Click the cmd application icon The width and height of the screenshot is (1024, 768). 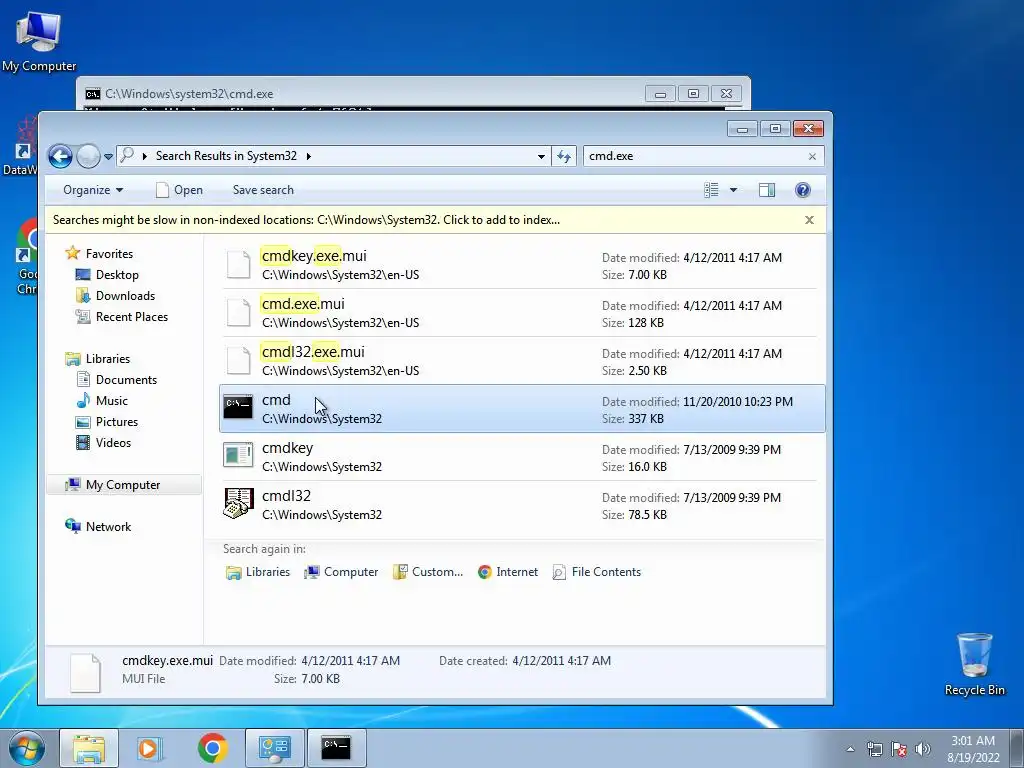pos(238,407)
